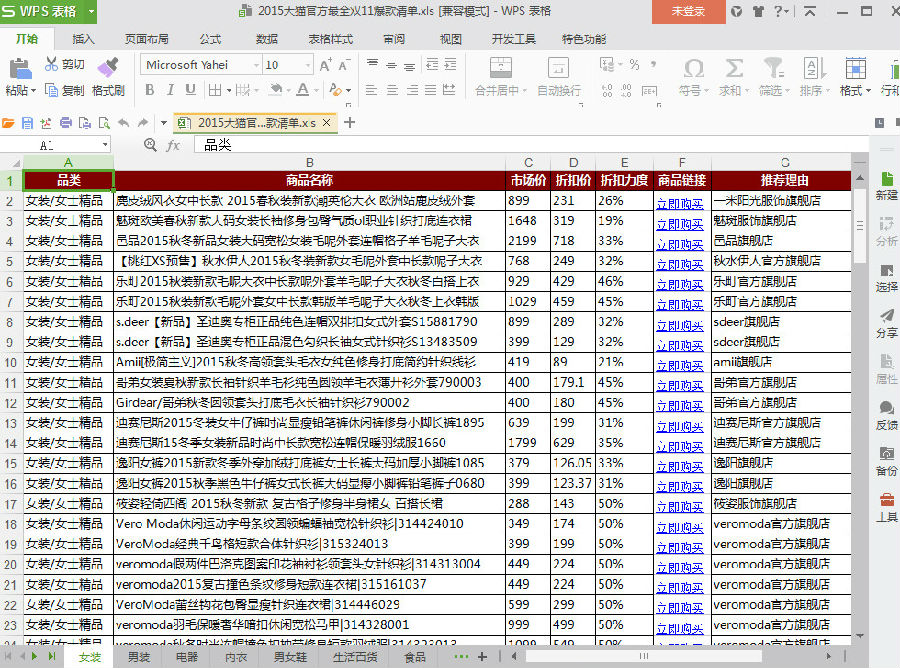Click the Cut (剪切) scissors icon
The image size is (900, 668).
pos(52,64)
